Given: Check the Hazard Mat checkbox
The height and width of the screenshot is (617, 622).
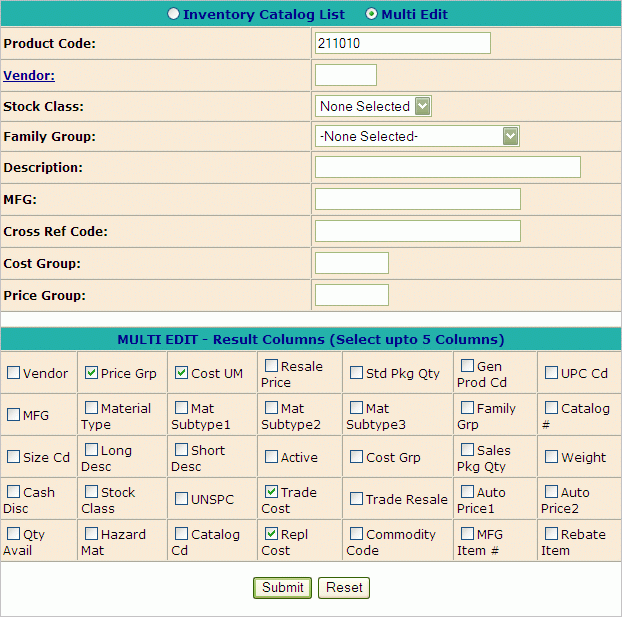Looking at the screenshot, I should tap(91, 534).
